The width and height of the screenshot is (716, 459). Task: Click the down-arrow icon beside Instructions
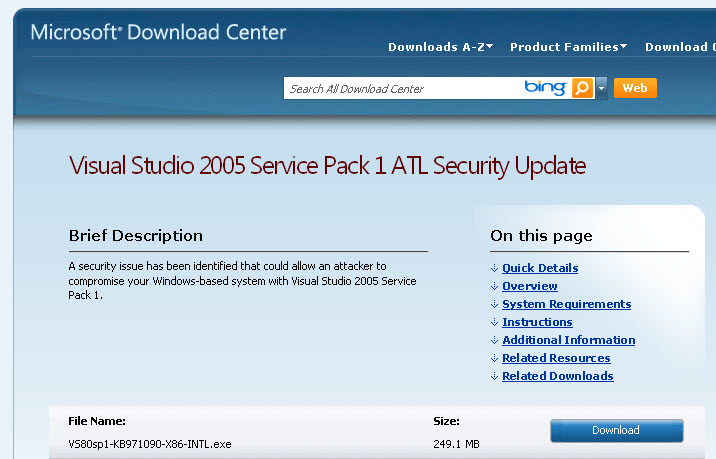click(x=494, y=322)
